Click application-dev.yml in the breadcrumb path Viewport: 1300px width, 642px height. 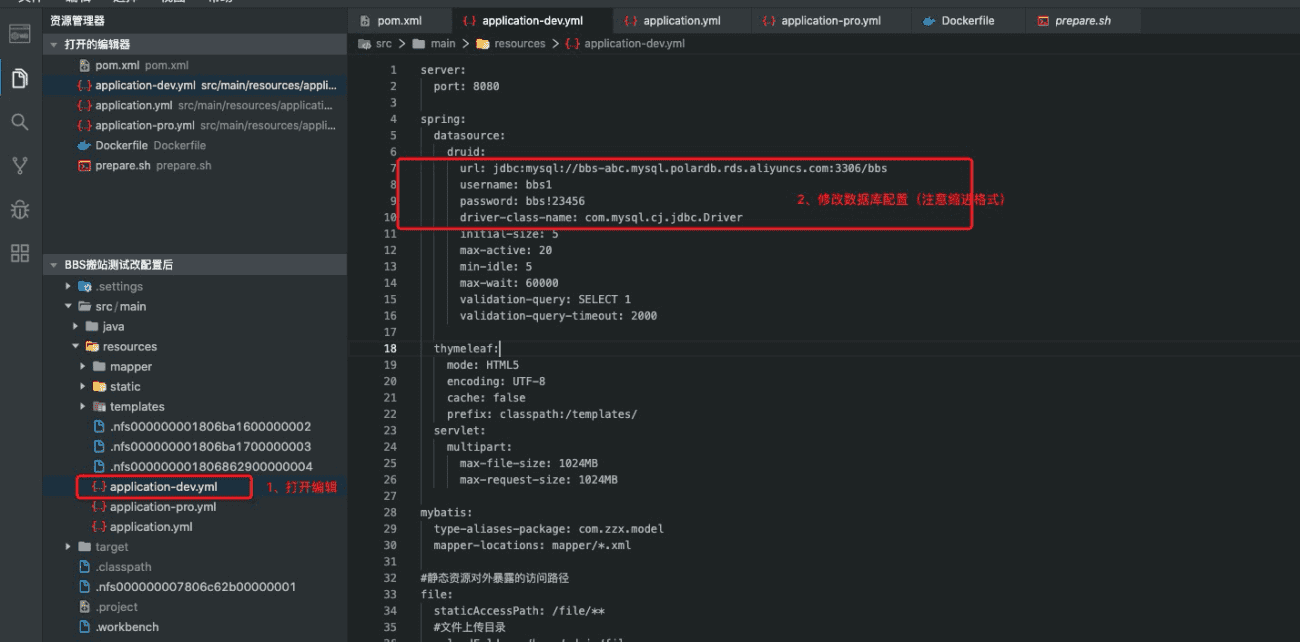pyautogui.click(x=635, y=44)
